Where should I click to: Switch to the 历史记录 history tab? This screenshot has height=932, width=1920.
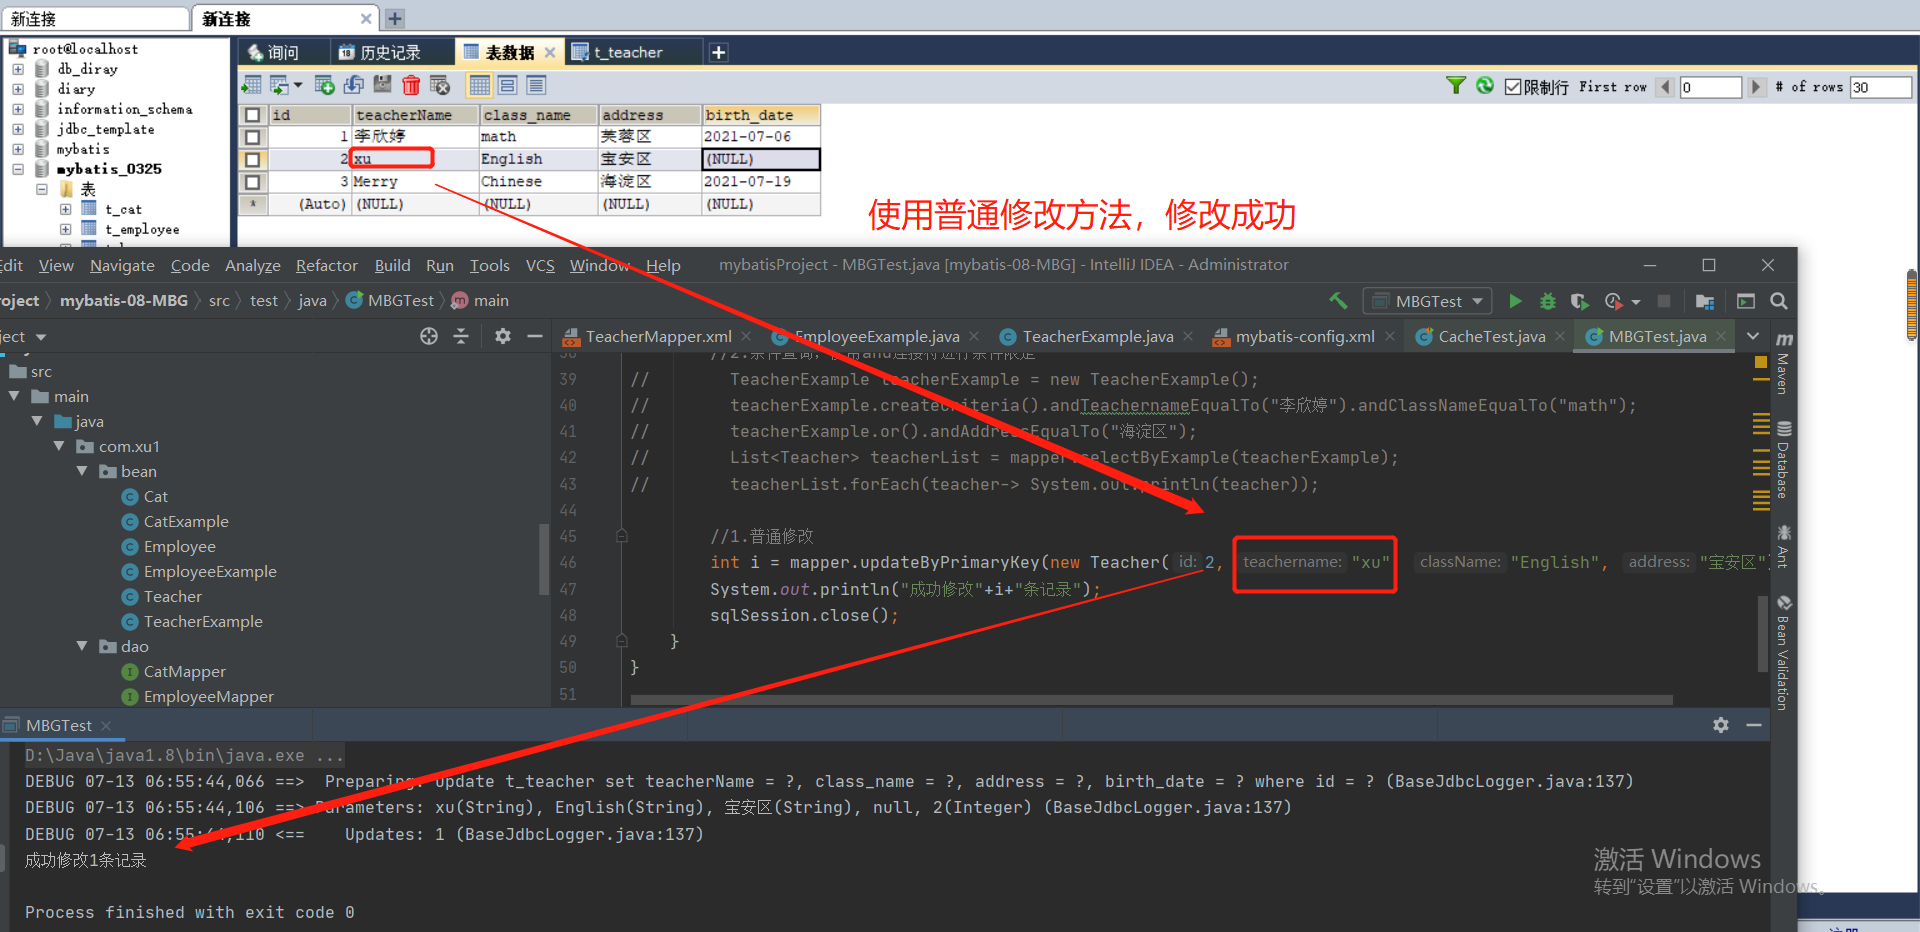390,52
